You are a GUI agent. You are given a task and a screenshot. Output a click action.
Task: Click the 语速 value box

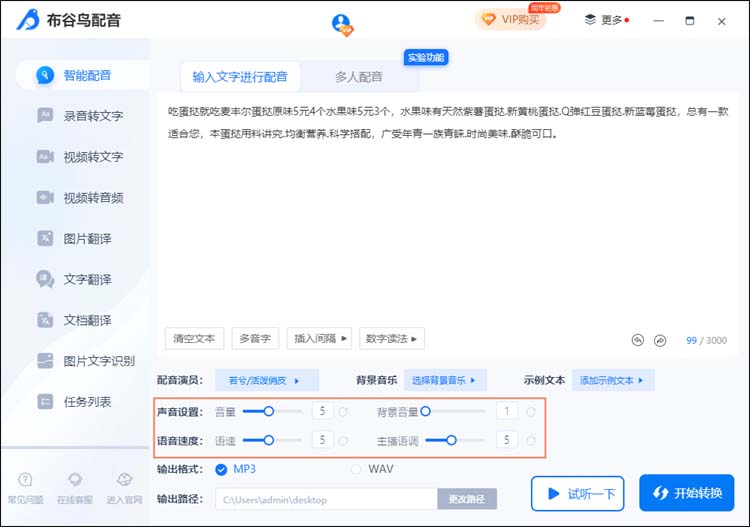tap(322, 439)
